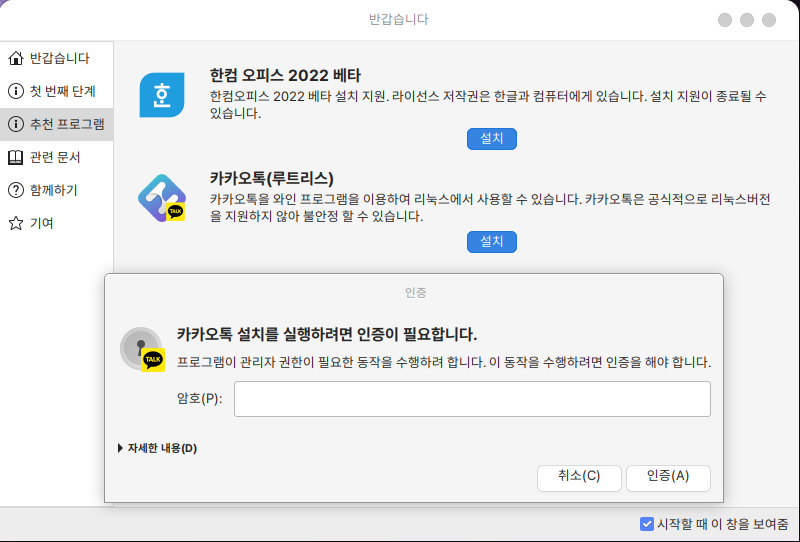Click the question mark icon beside 함께하기
Image resolution: width=800 pixels, height=542 pixels.
(x=16, y=190)
